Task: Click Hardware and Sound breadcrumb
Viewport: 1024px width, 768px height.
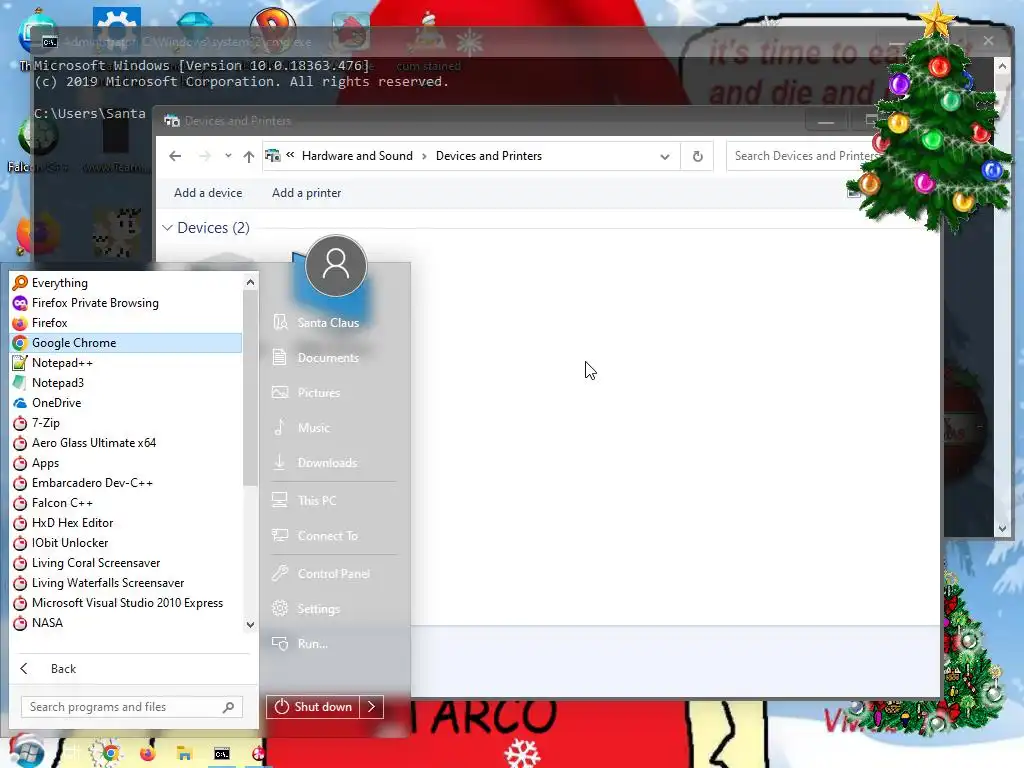Action: click(x=357, y=156)
